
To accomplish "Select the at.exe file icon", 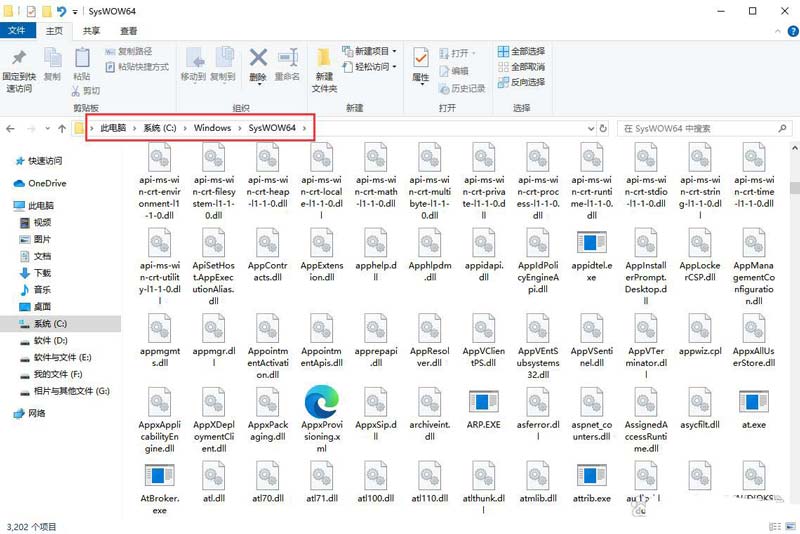I will [754, 402].
